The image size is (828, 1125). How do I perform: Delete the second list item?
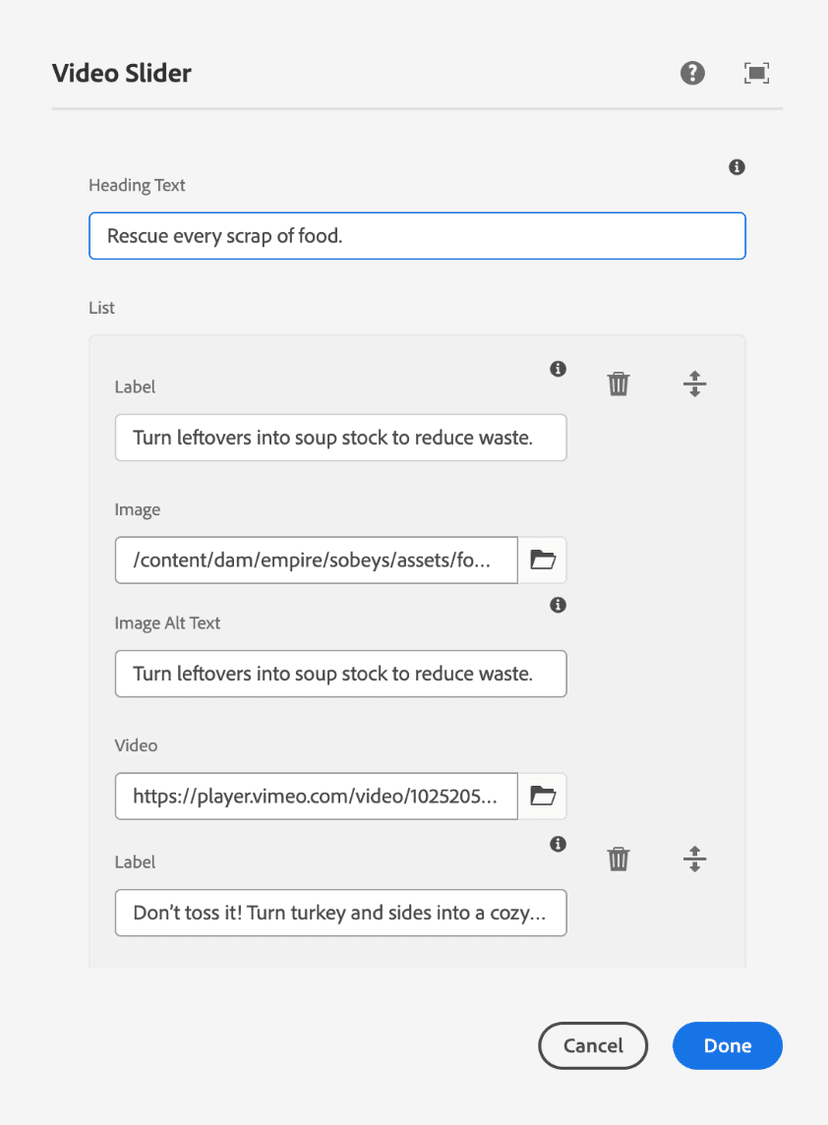[x=619, y=859]
